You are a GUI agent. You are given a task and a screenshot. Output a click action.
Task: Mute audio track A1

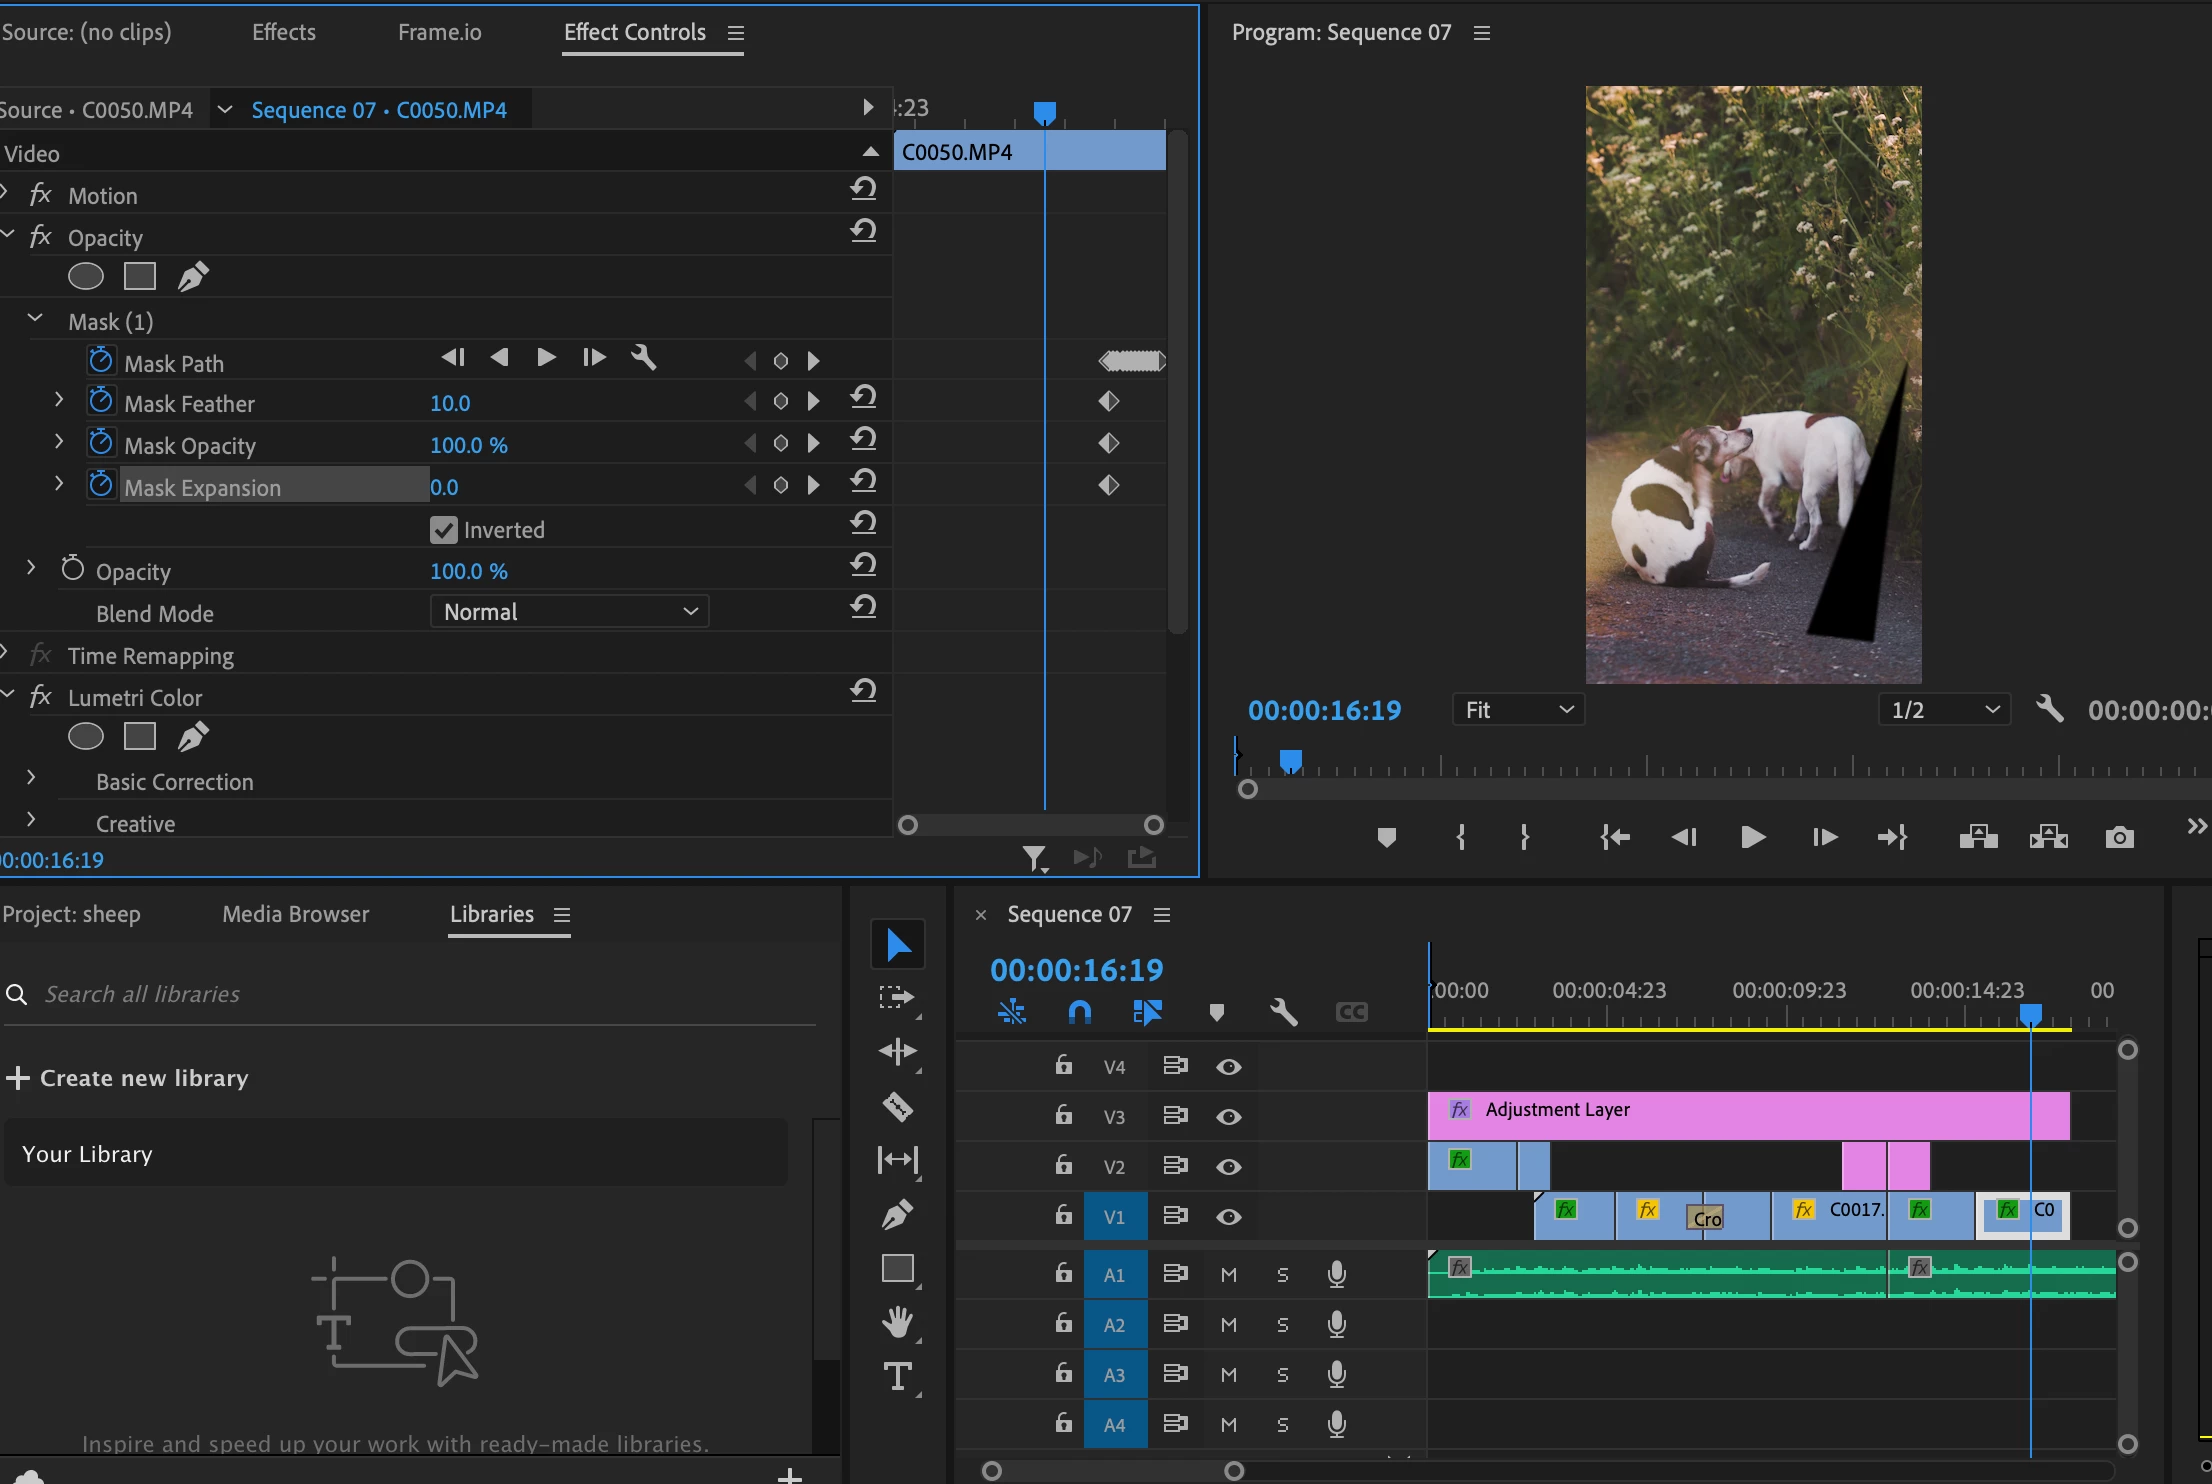[1229, 1275]
